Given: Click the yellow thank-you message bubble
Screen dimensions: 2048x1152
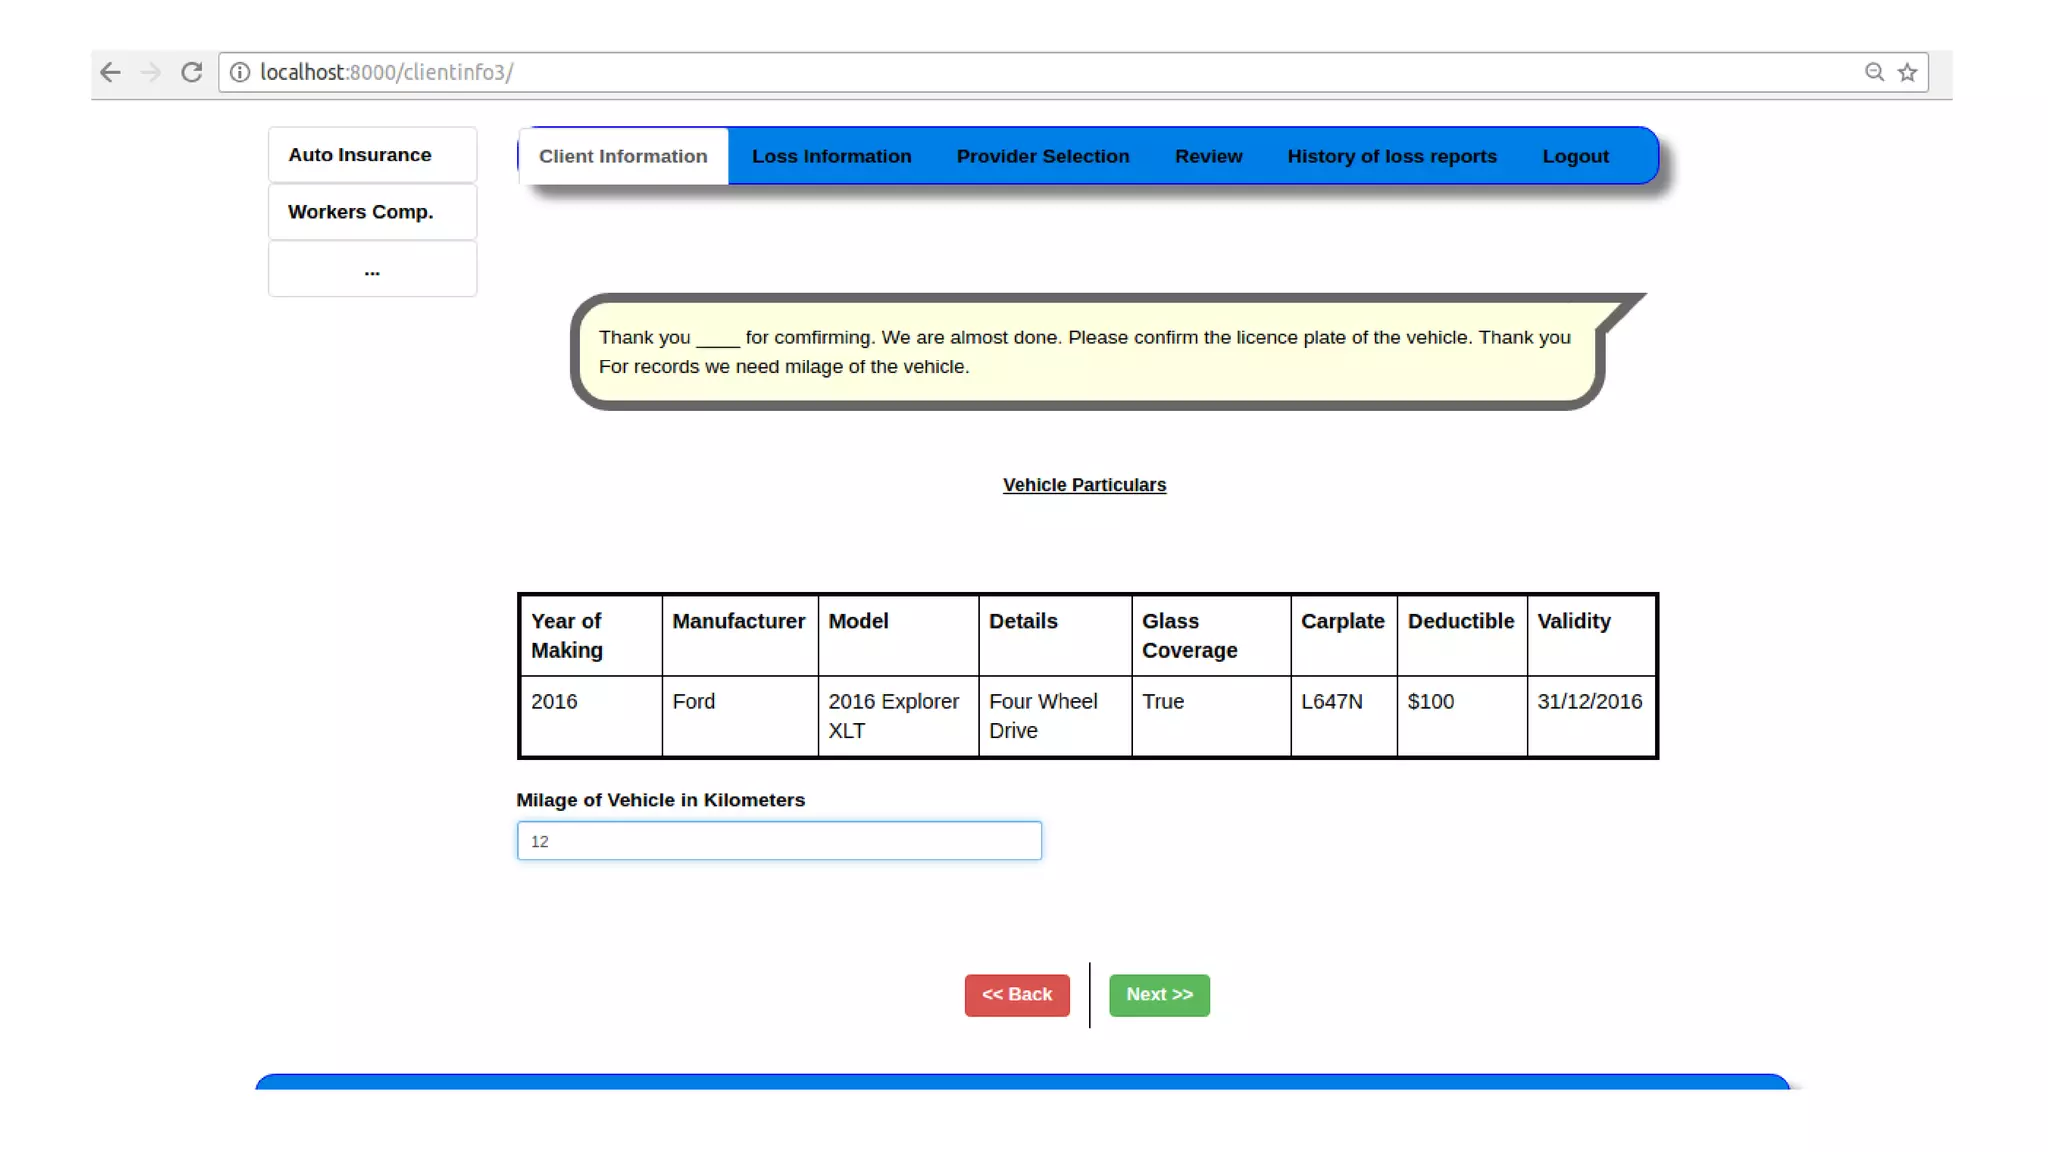Looking at the screenshot, I should click(x=1088, y=352).
